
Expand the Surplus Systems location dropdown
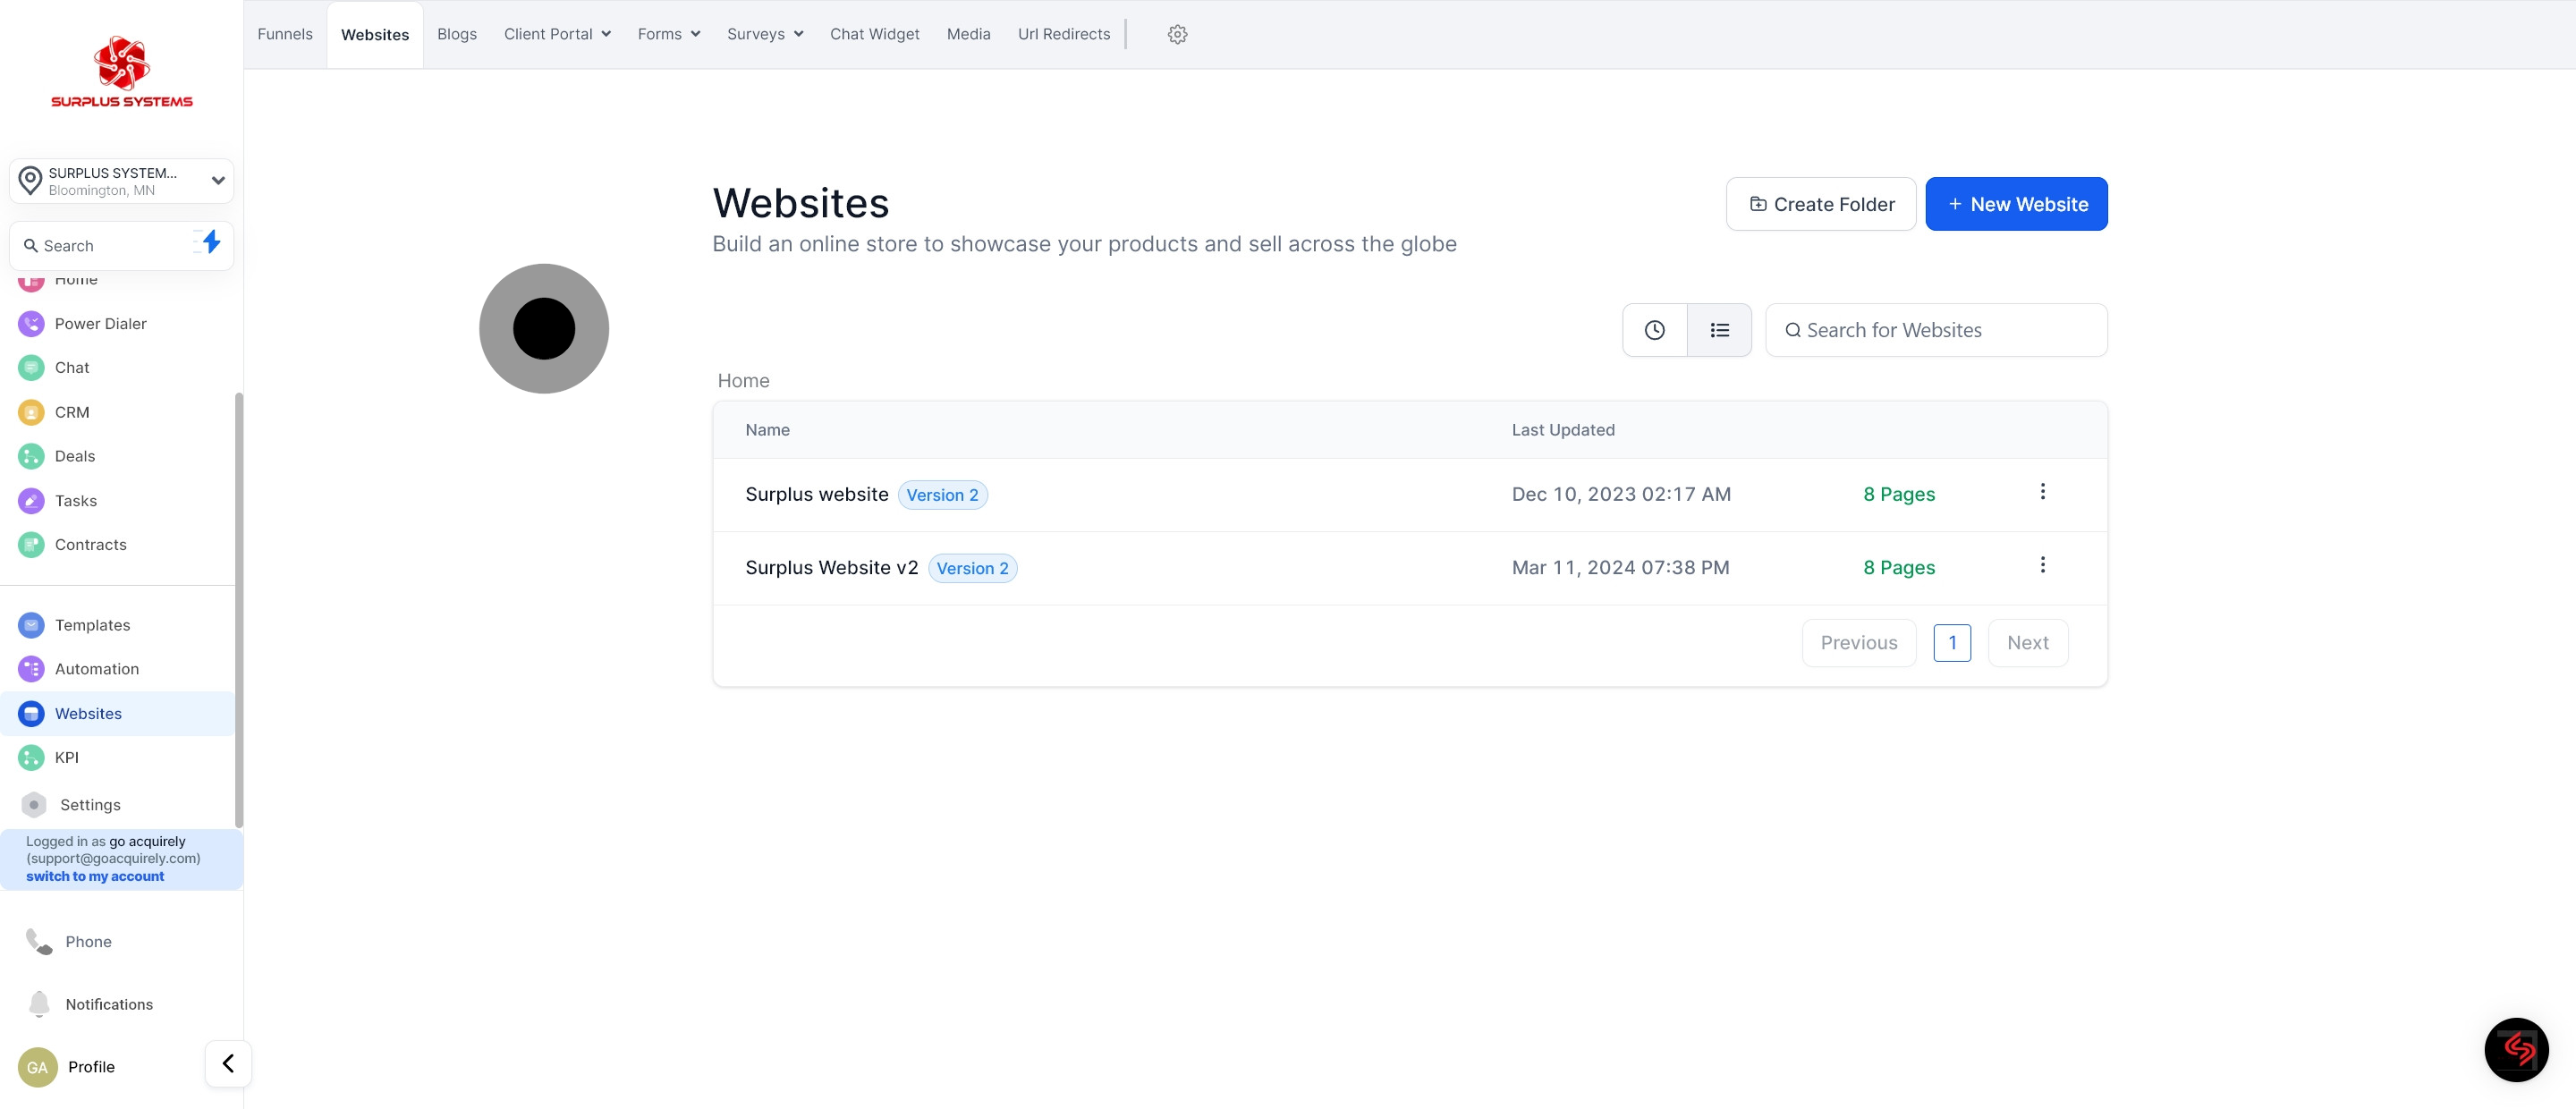[217, 181]
